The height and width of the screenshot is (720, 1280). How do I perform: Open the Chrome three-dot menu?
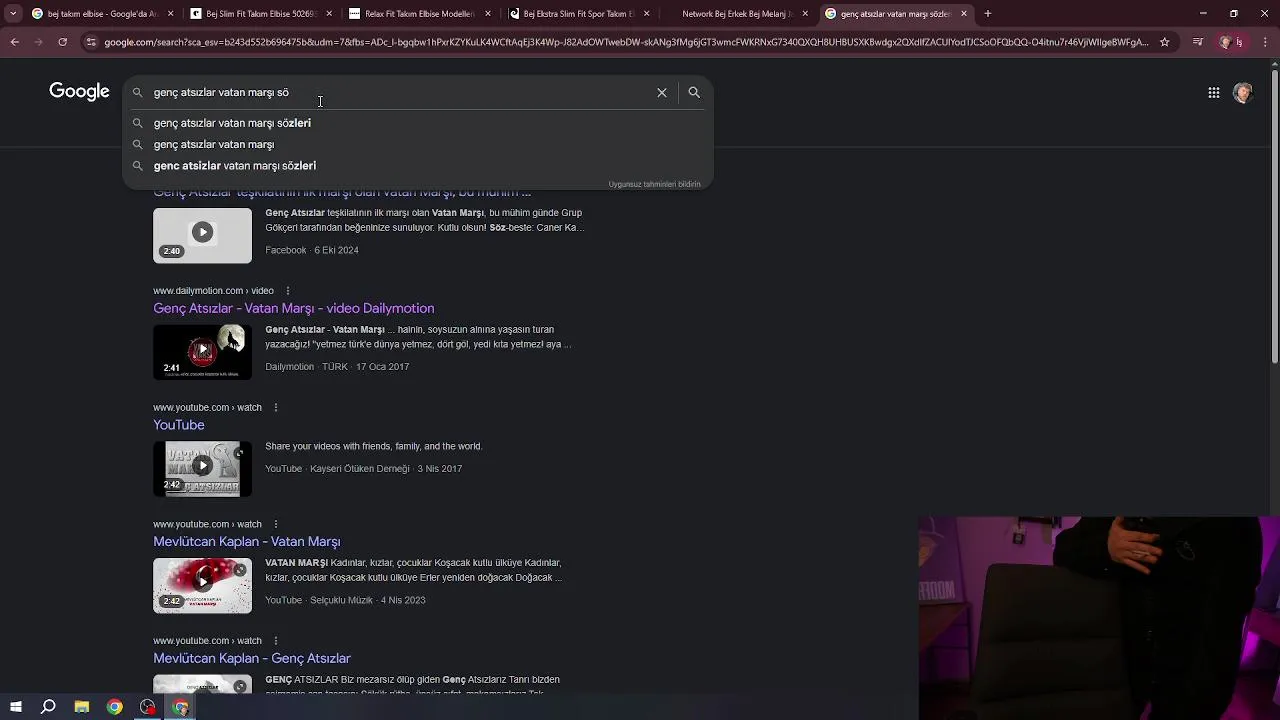click(x=1264, y=42)
